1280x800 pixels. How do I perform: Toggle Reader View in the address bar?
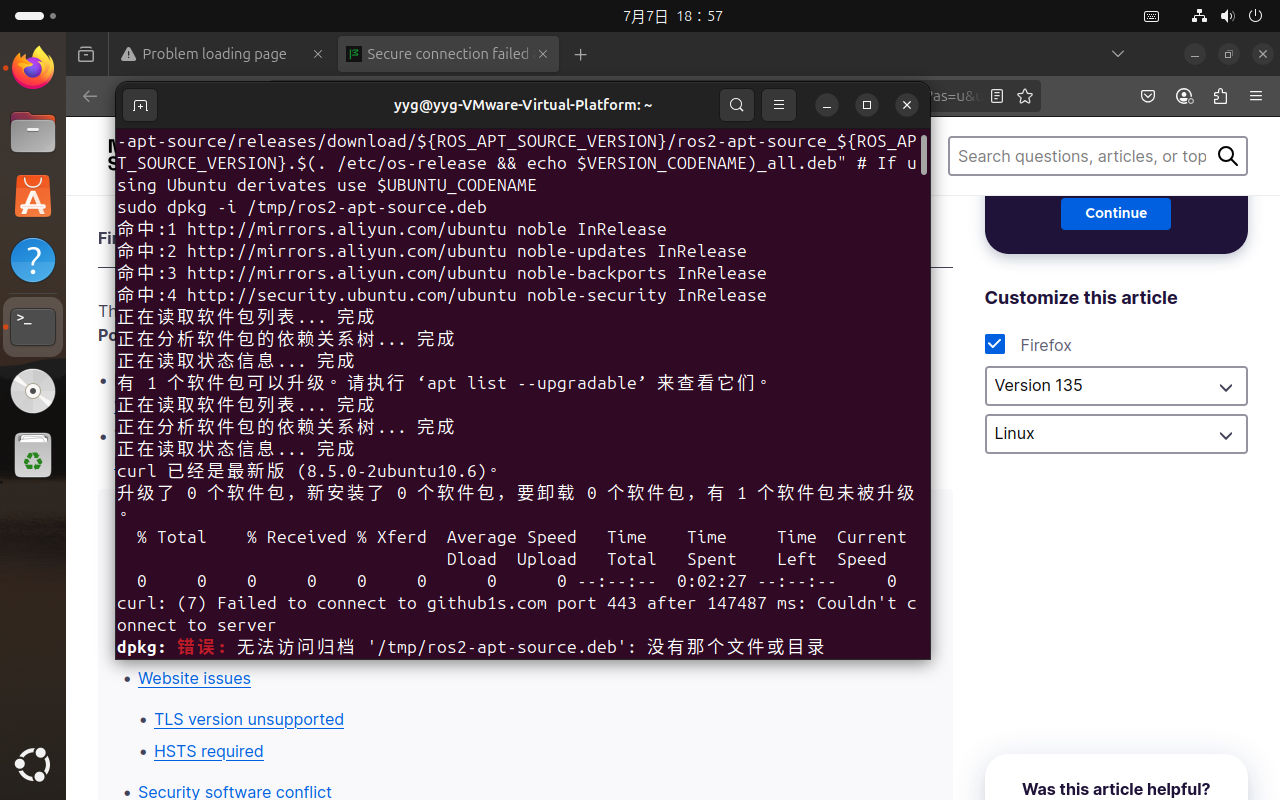[x=996, y=96]
